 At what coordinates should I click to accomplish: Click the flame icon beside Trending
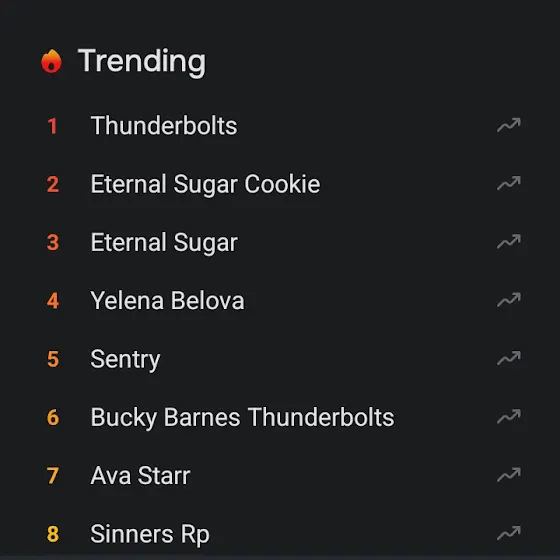pyautogui.click(x=51, y=61)
